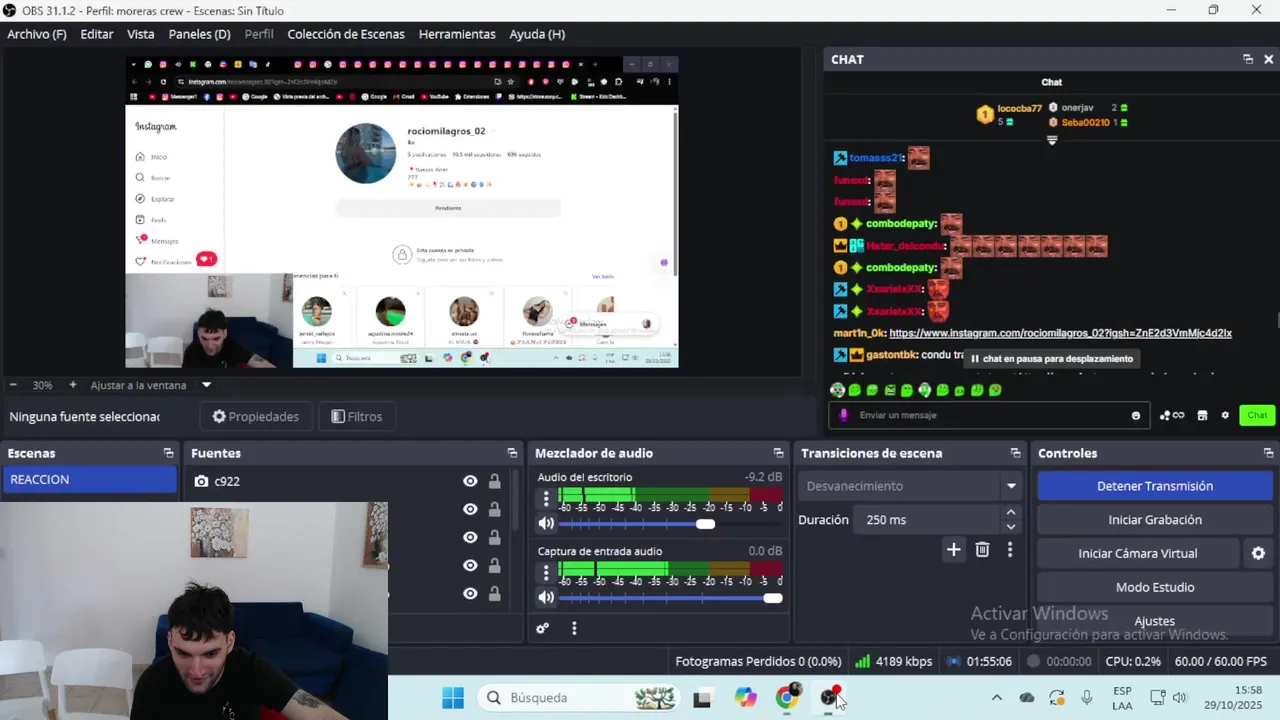This screenshot has height=720, width=1280.
Task: Click the Windows Búsqueda search box
Action: point(580,697)
